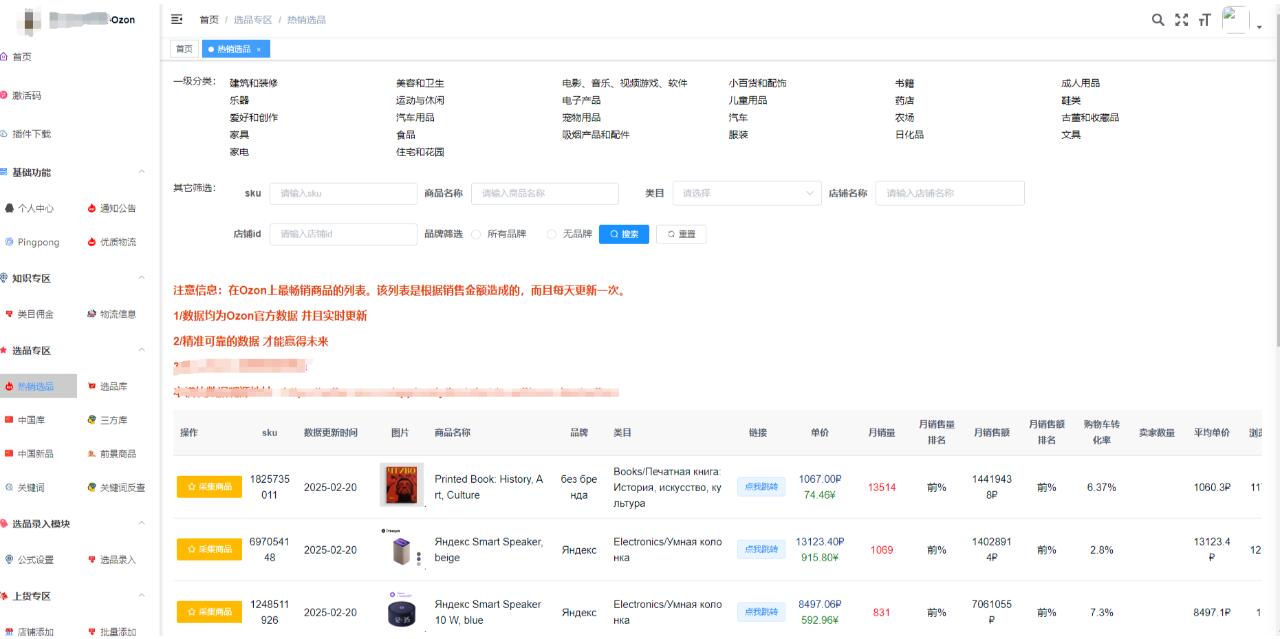Screen dimensions: 1280x639
Task: Open 选品录入 sidebar item
Action: pos(118,560)
